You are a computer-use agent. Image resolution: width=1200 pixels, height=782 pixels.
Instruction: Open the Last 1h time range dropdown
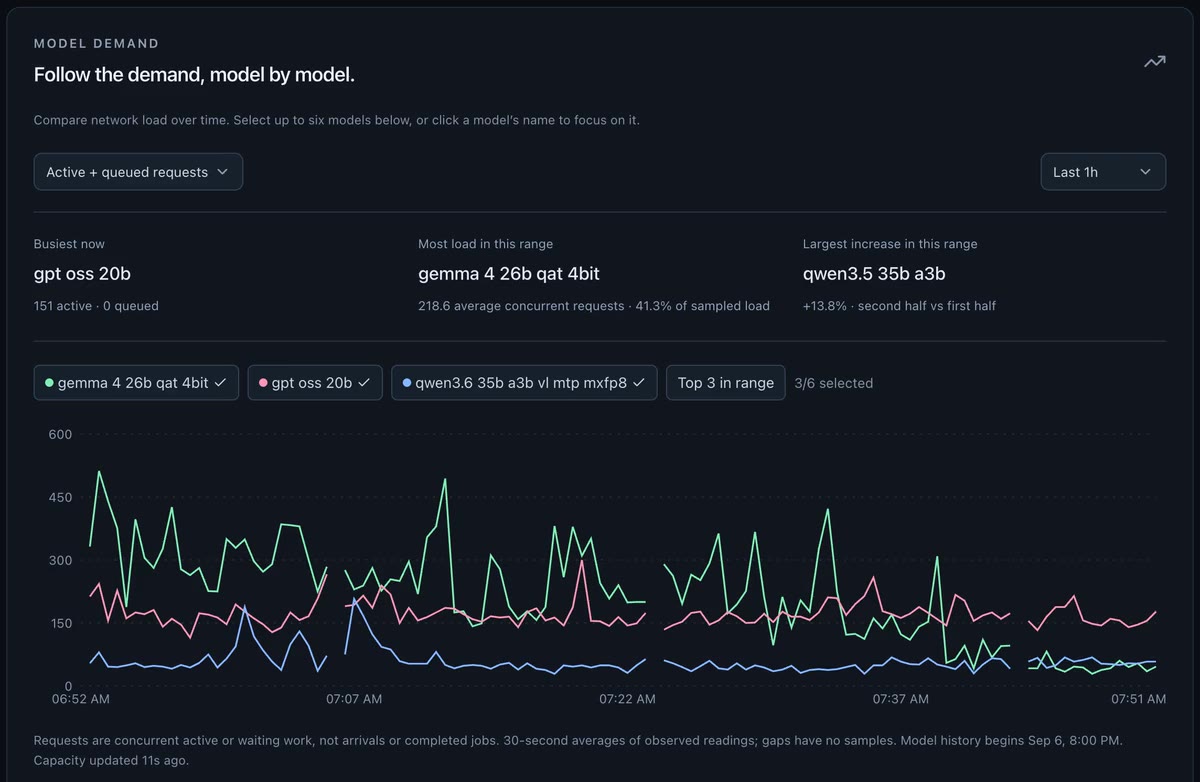coord(1103,172)
